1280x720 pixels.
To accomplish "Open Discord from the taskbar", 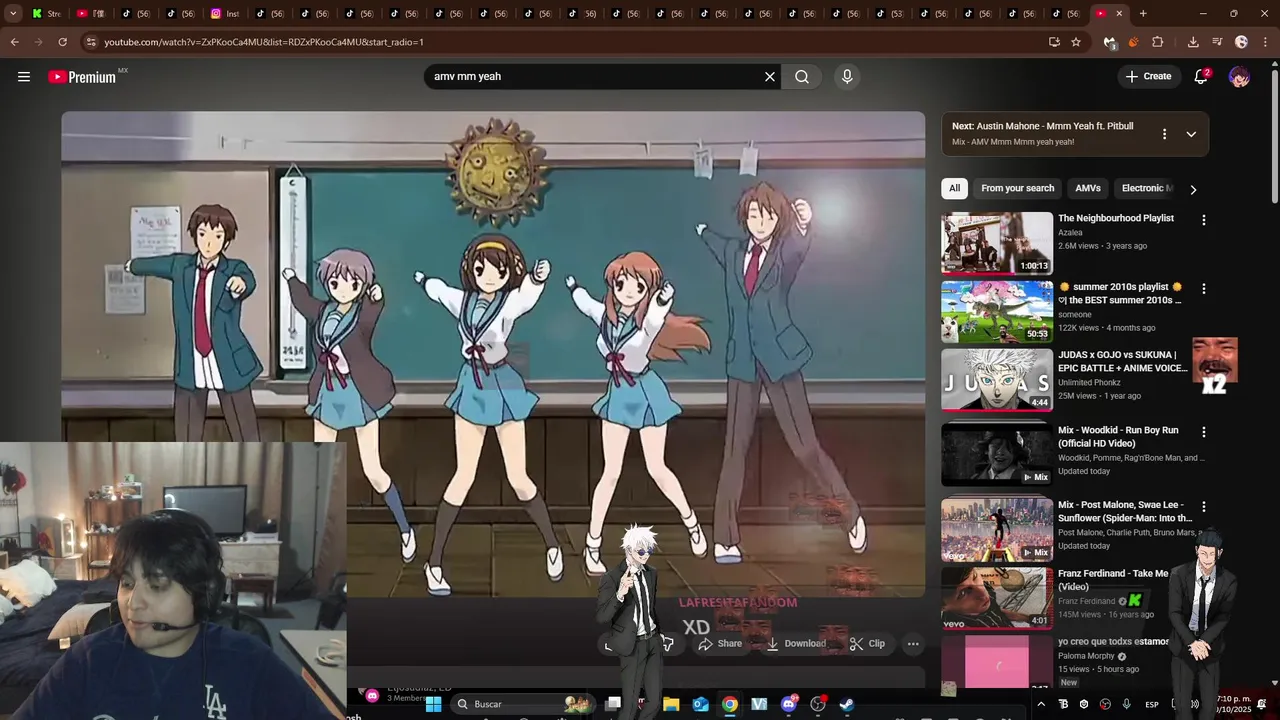I will pos(788,704).
